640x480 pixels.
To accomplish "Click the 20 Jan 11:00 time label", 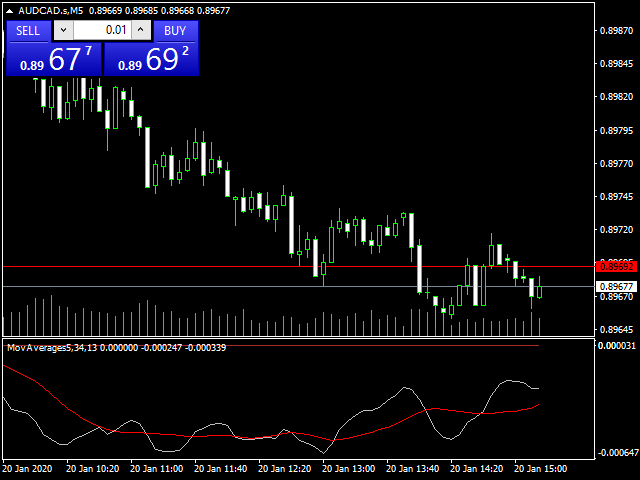I will 156,469.
